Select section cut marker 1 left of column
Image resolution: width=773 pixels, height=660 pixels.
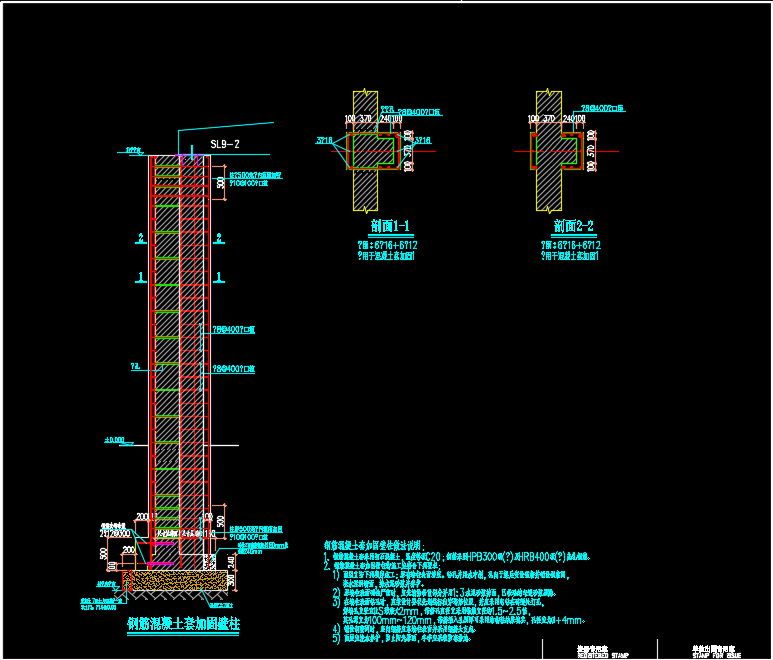(x=141, y=277)
